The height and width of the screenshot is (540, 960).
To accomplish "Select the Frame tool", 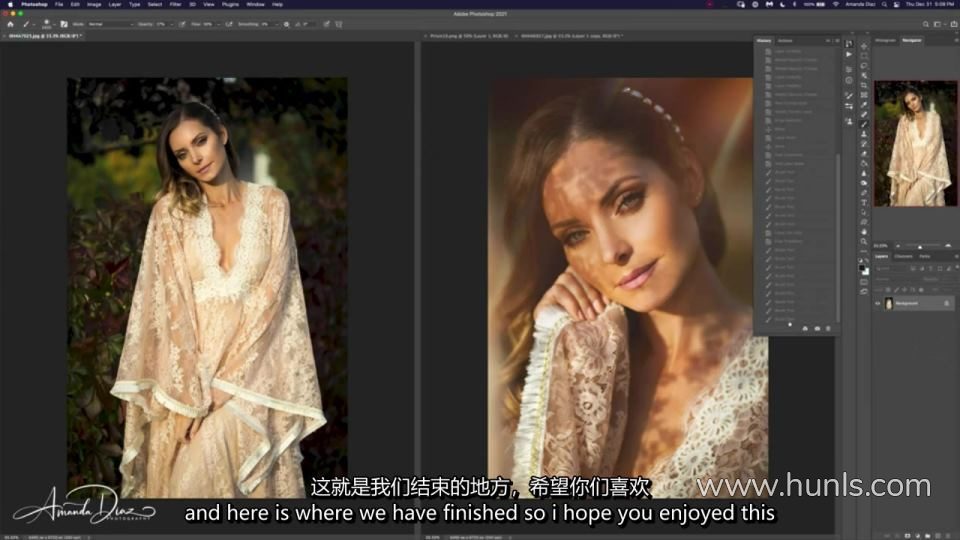I will point(864,95).
